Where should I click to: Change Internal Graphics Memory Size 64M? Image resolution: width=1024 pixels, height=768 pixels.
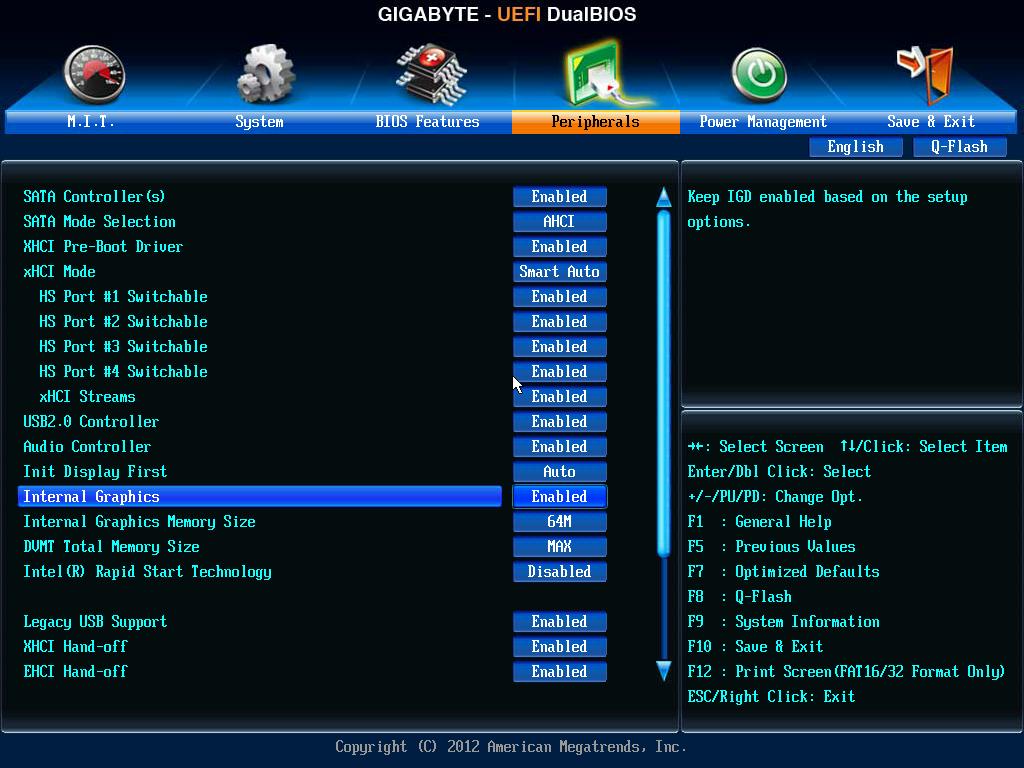pyautogui.click(x=560, y=521)
